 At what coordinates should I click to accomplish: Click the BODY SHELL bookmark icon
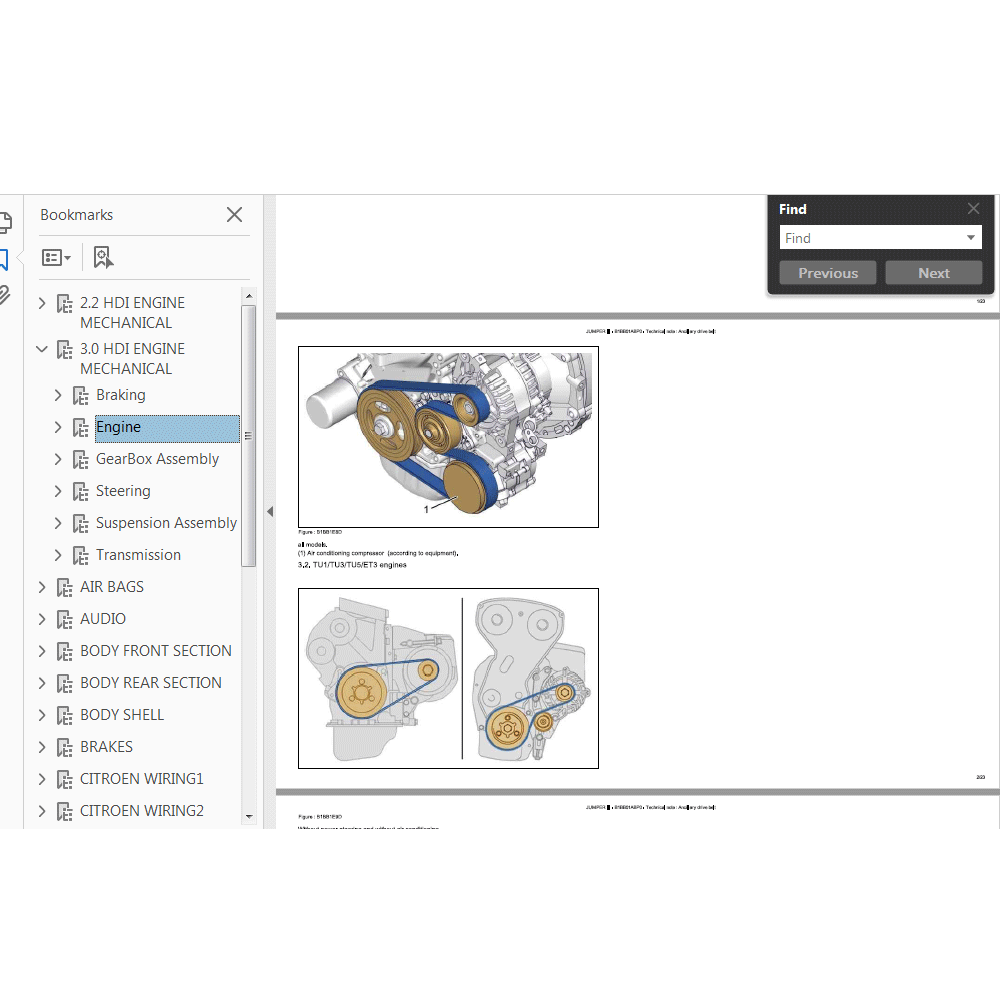[64, 716]
